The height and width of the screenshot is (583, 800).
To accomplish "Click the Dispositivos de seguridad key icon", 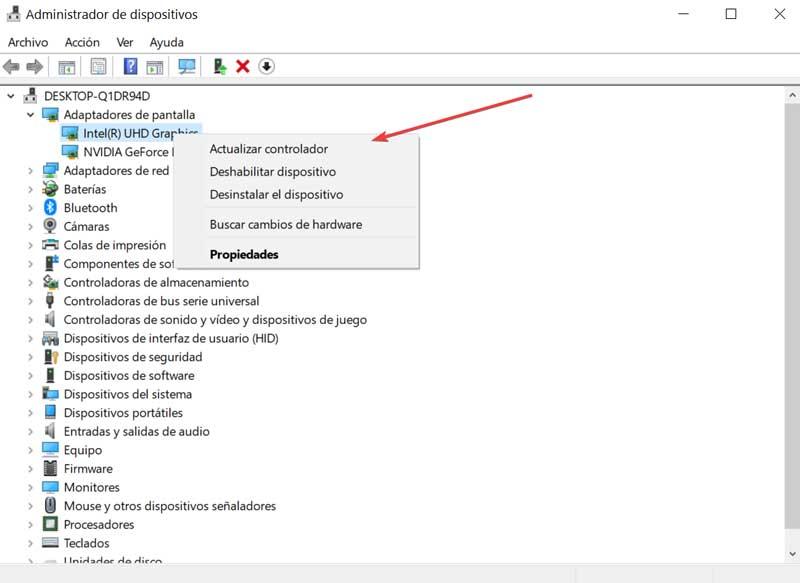I will [x=51, y=357].
